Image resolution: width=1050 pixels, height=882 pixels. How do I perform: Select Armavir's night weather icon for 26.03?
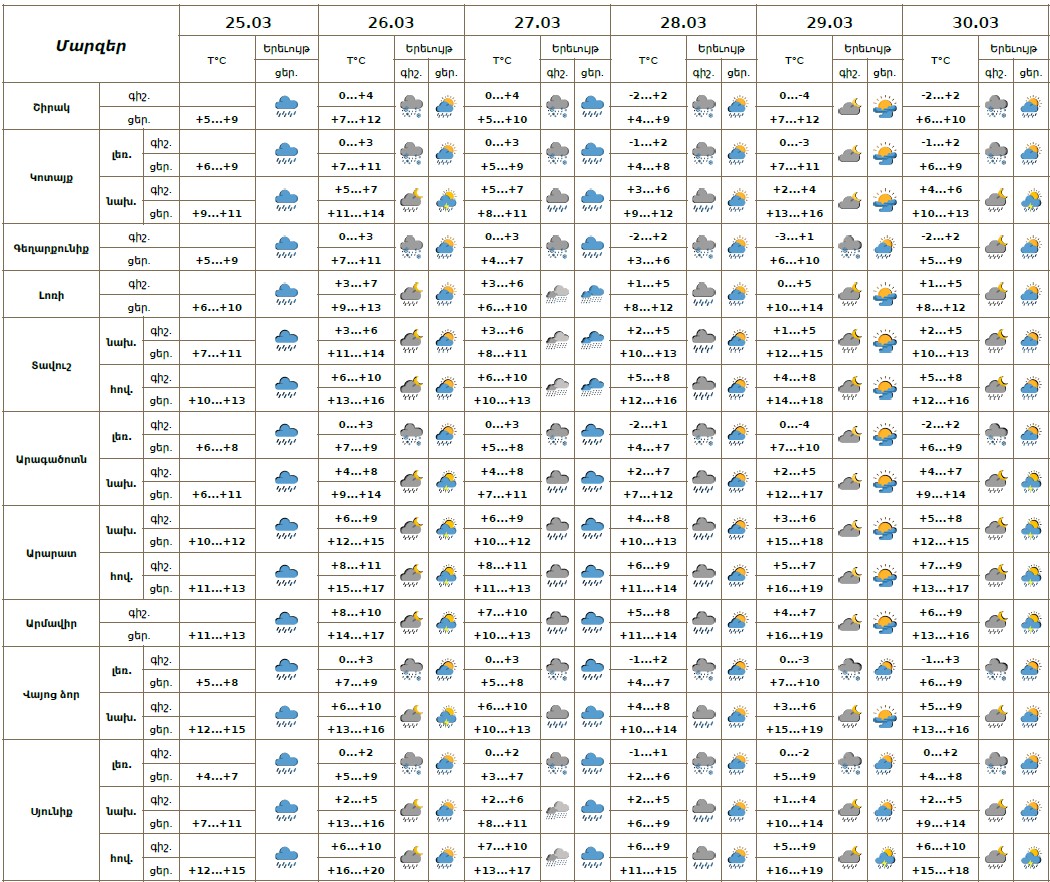[x=411, y=623]
